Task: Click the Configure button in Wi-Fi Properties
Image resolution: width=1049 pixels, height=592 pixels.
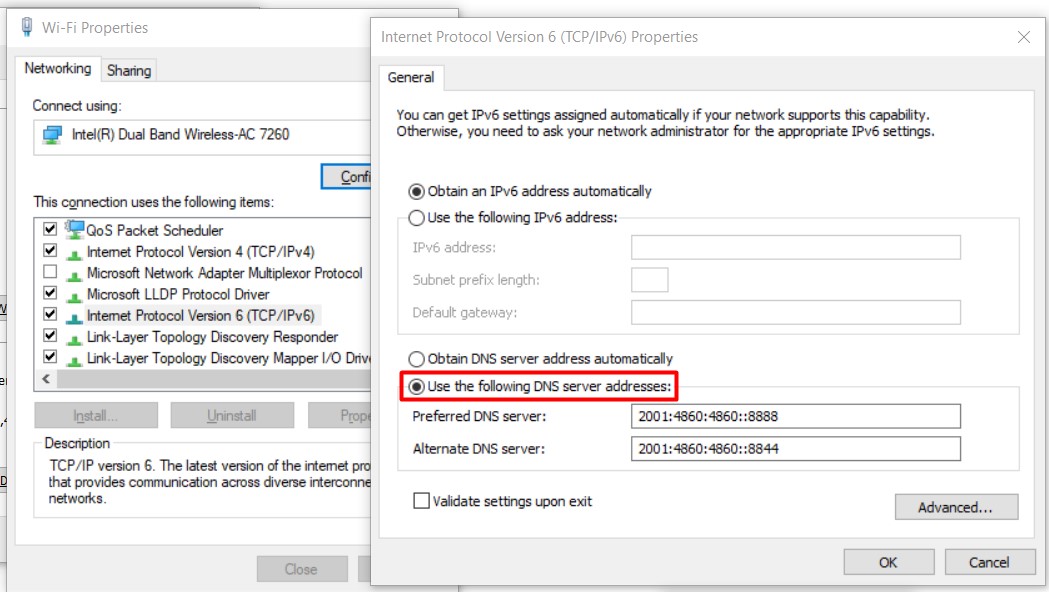Action: point(346,177)
